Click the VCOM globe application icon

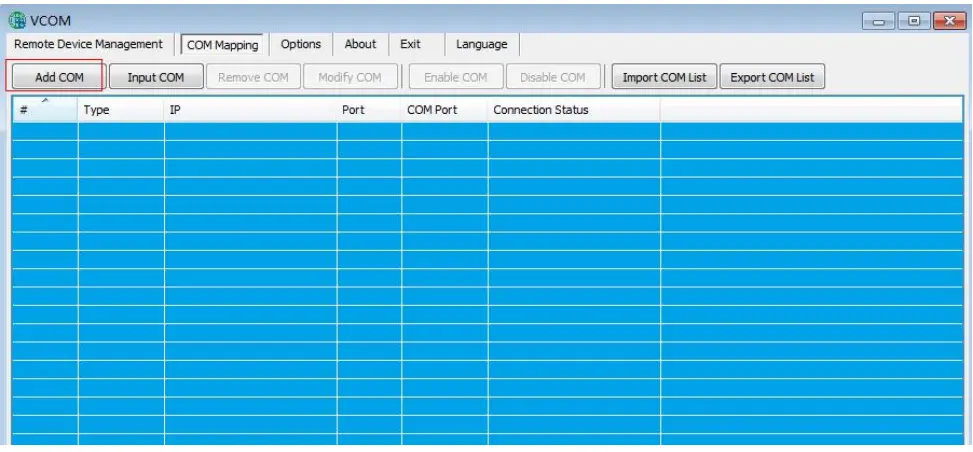pos(17,20)
